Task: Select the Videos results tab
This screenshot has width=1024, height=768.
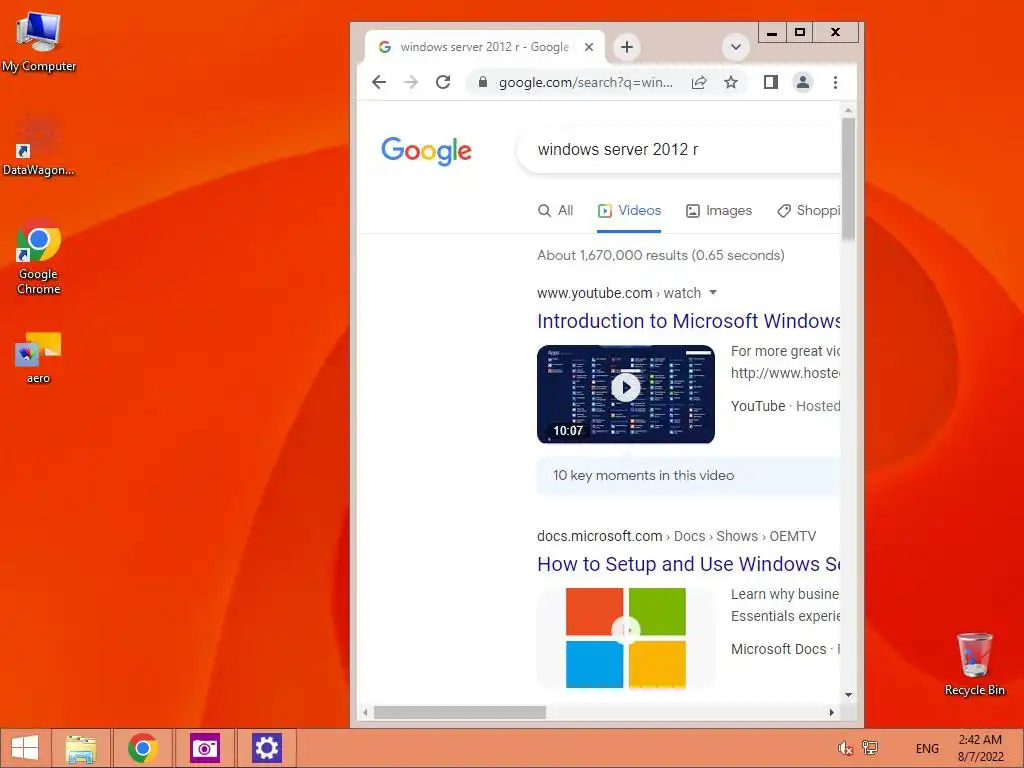Action: click(x=630, y=210)
